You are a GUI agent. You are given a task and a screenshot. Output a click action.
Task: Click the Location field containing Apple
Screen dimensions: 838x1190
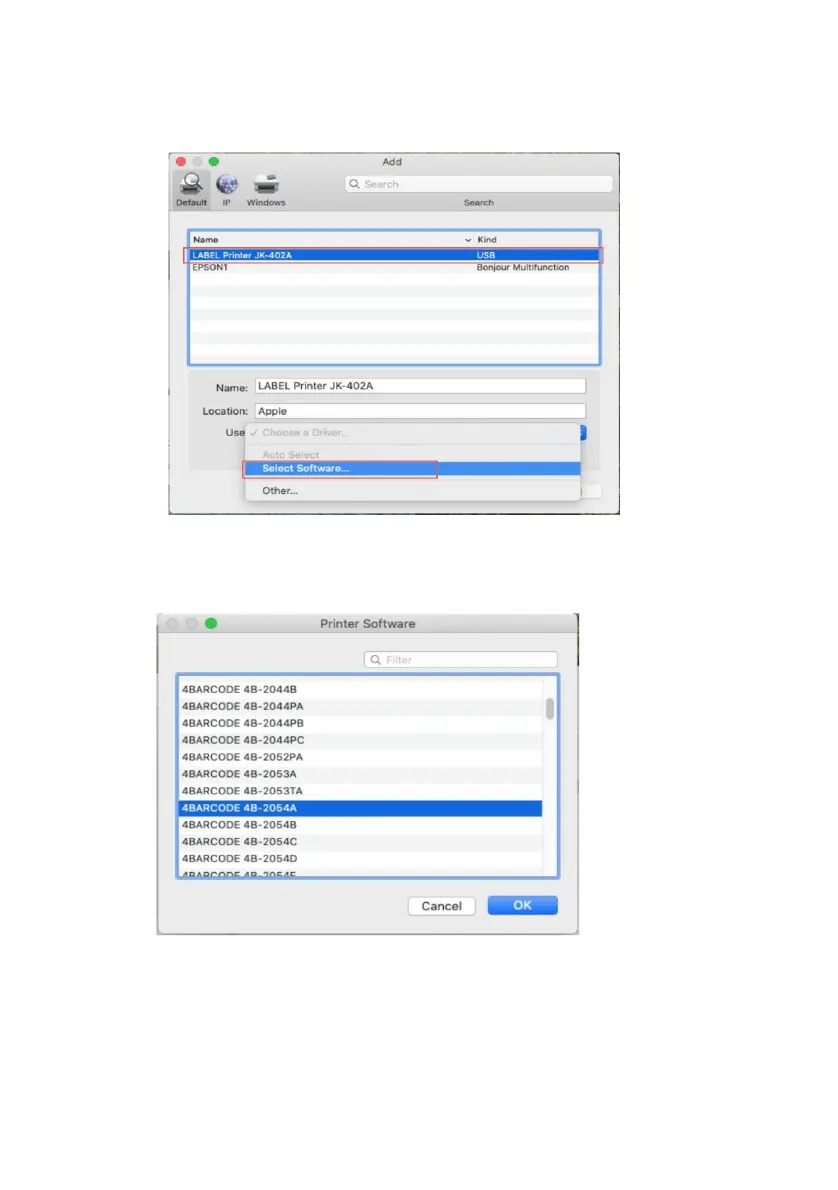(420, 411)
